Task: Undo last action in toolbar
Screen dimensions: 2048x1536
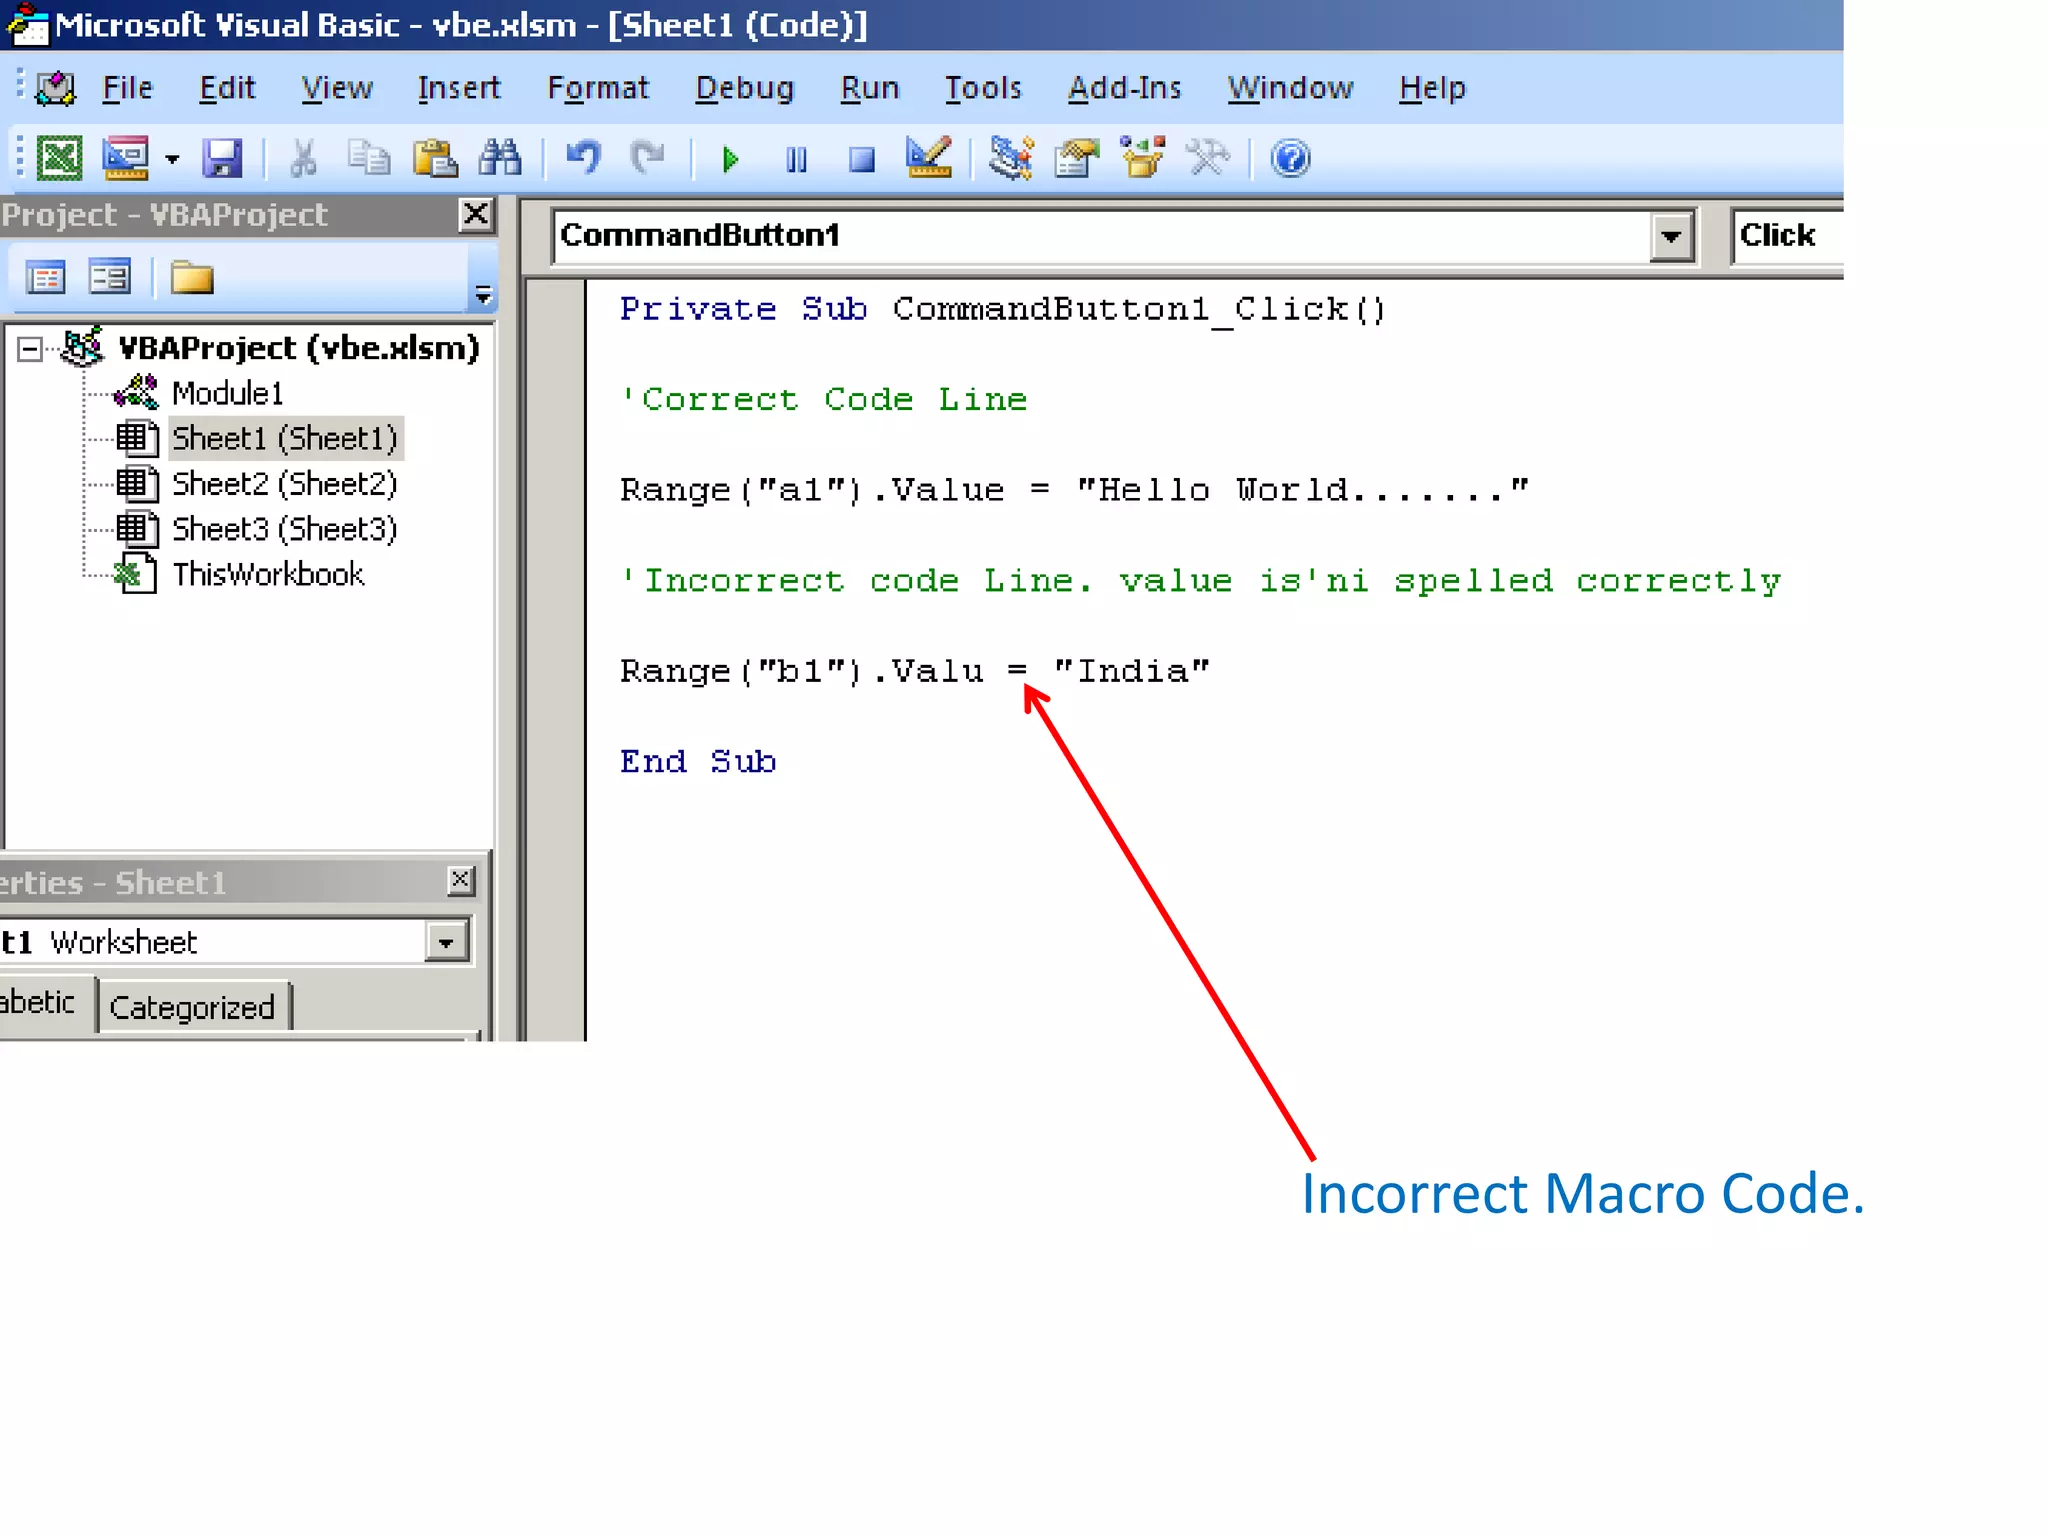Action: pyautogui.click(x=583, y=158)
